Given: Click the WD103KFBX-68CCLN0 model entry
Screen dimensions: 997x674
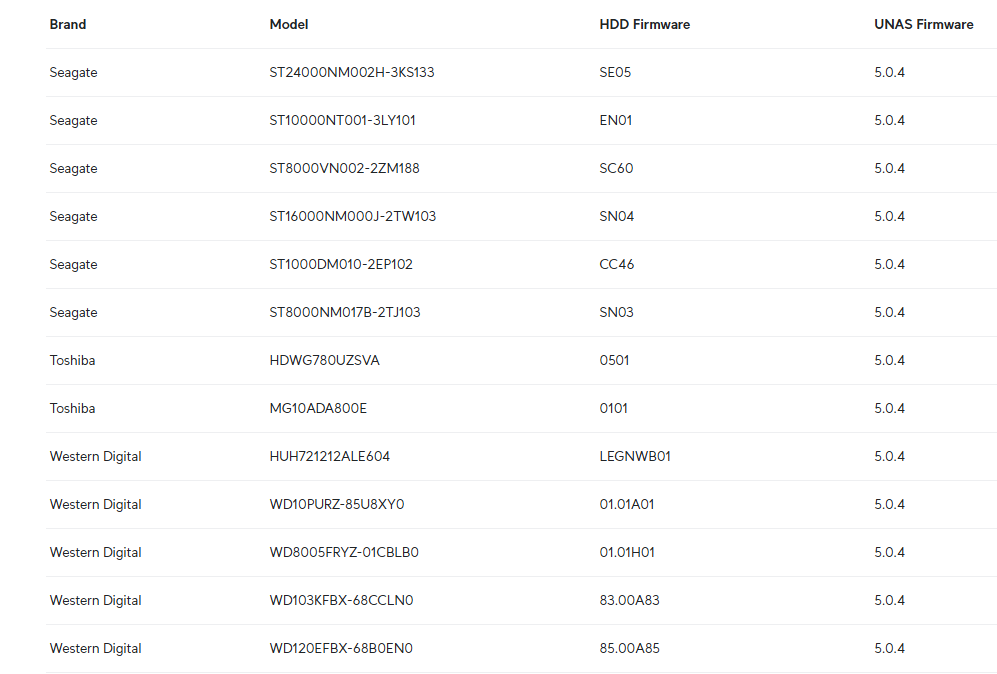Looking at the screenshot, I should pos(341,600).
